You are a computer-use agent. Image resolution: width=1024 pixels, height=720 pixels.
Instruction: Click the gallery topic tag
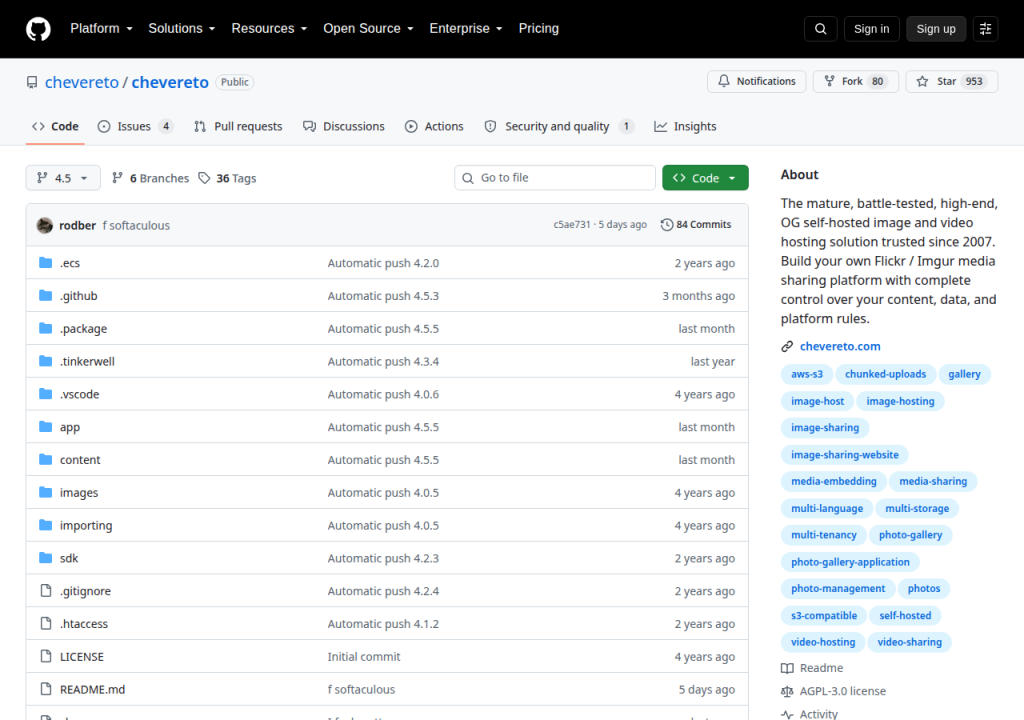pyautogui.click(x=964, y=374)
